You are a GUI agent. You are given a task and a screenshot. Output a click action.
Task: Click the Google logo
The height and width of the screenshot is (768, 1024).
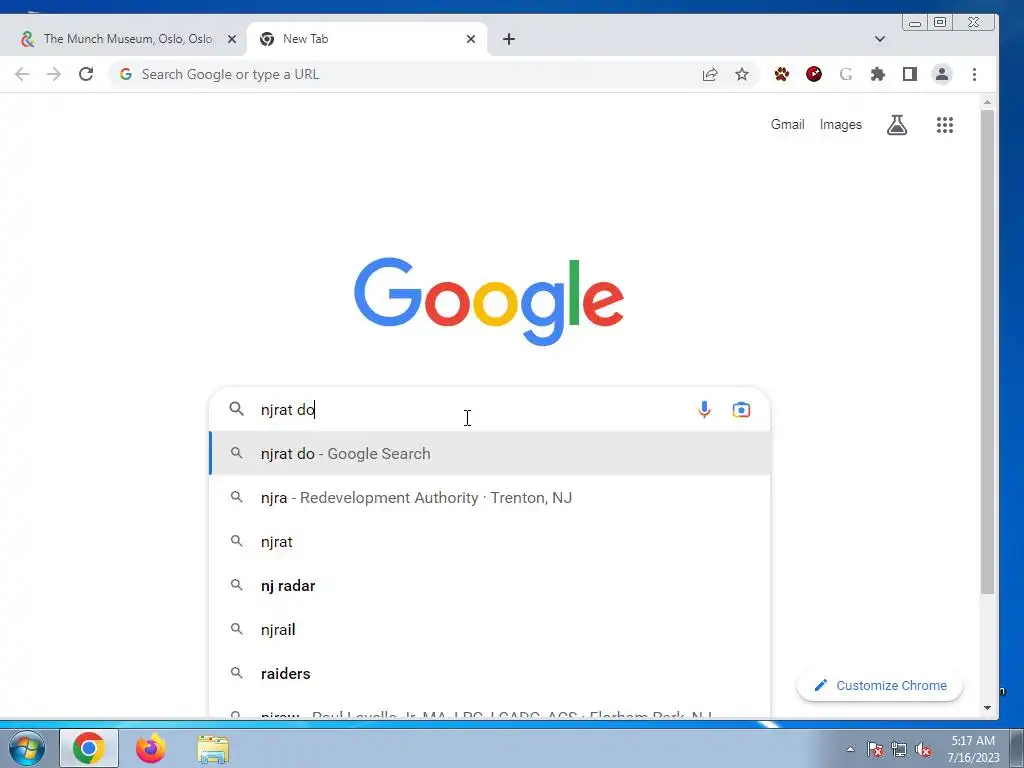[x=488, y=301]
